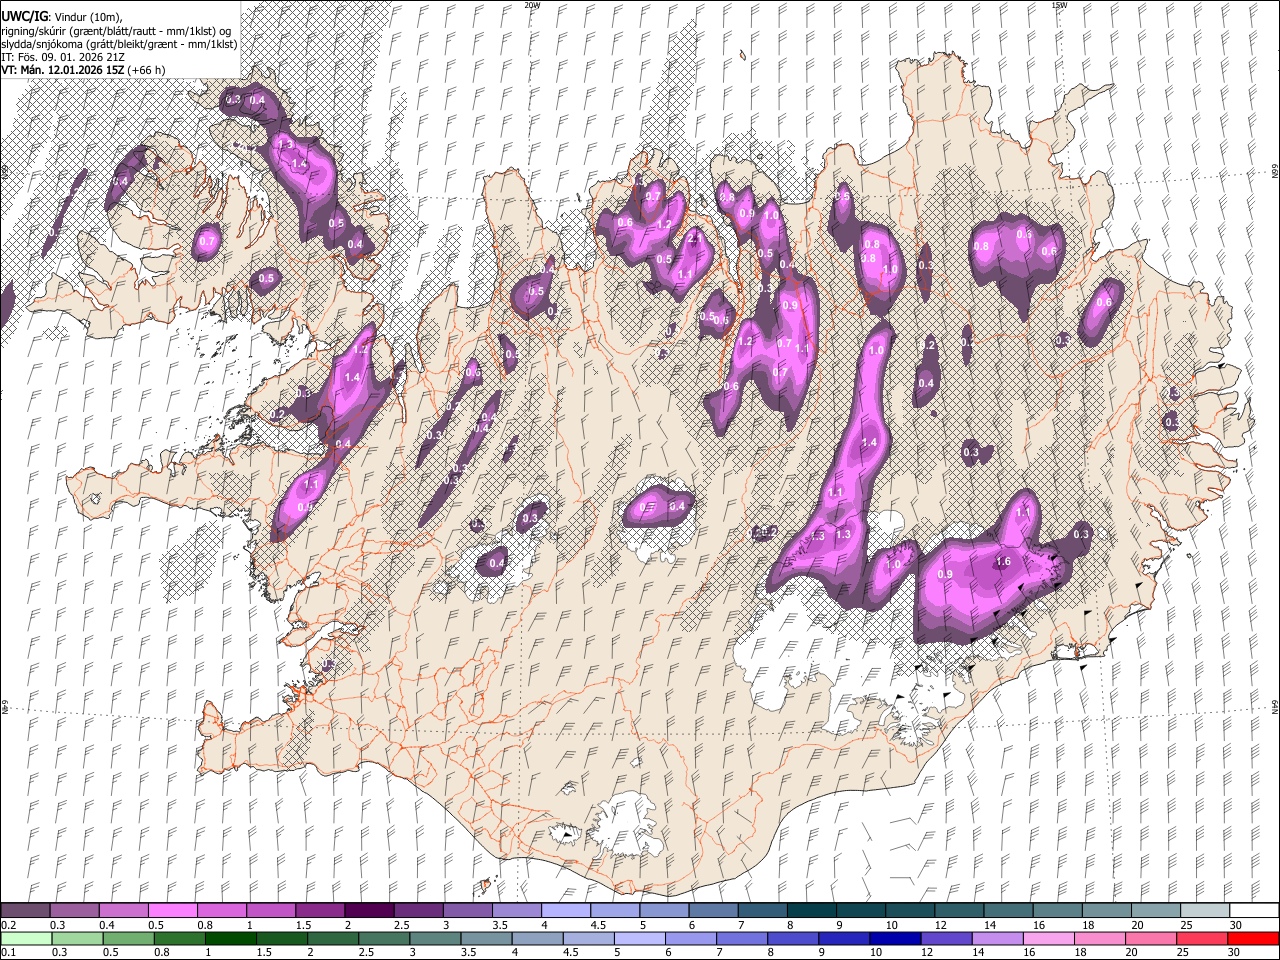Viewport: 1280px width, 960px height.
Task: Select the dark plum 0.2 swatch in upper legend
Action: tap(26, 910)
